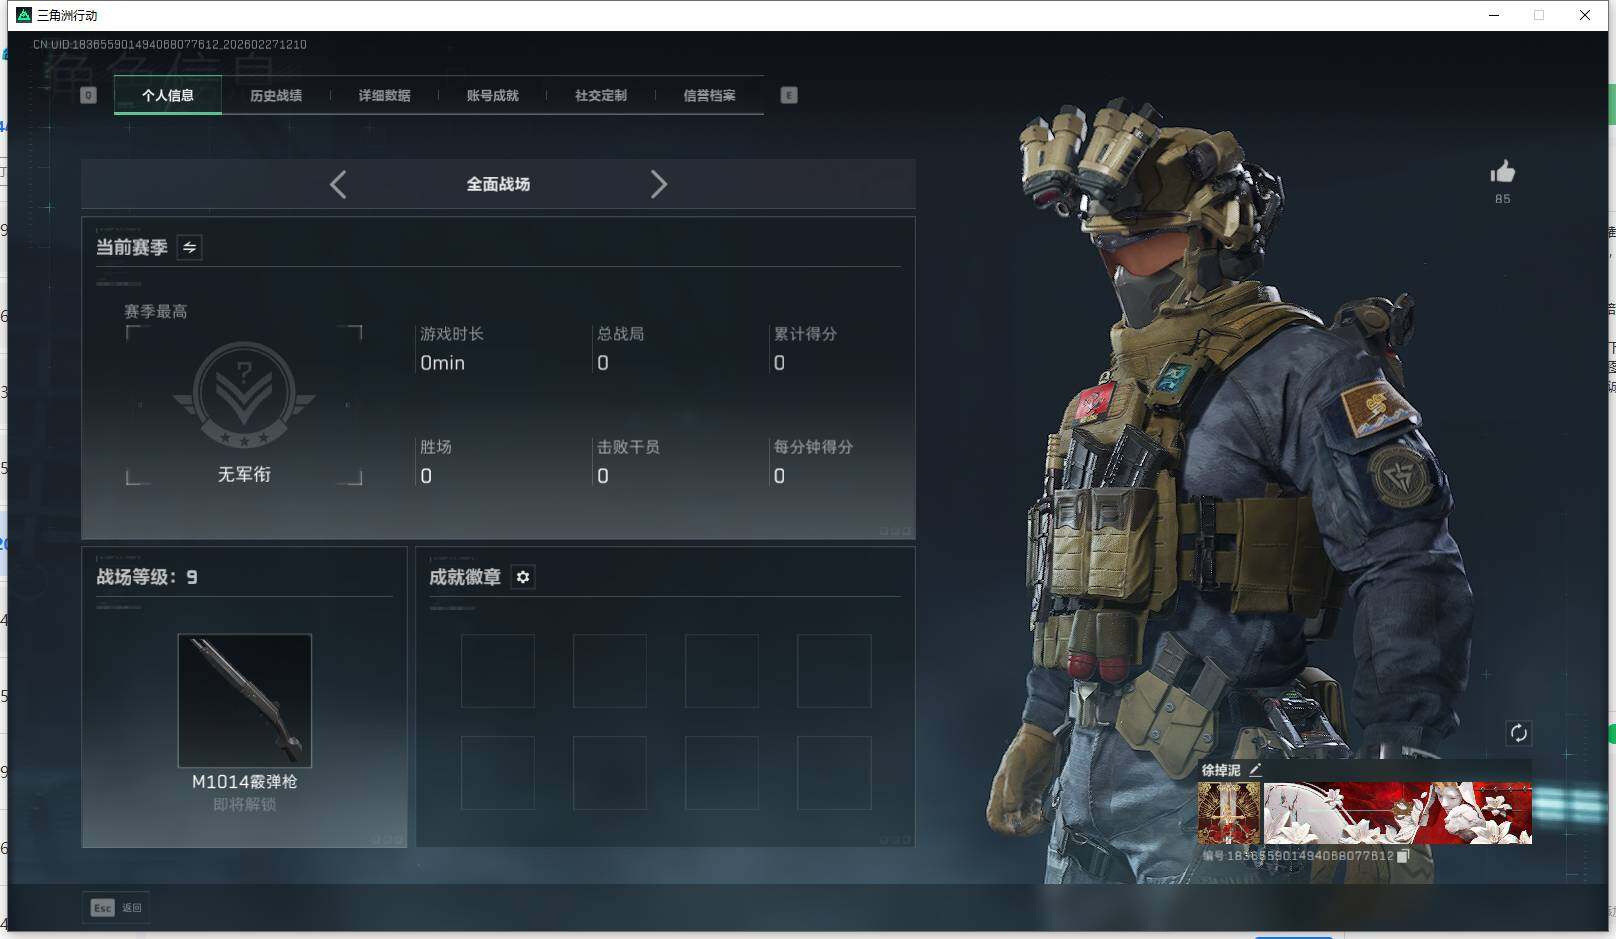Click the 当前赛季 heading
This screenshot has height=939, width=1616.
131,247
